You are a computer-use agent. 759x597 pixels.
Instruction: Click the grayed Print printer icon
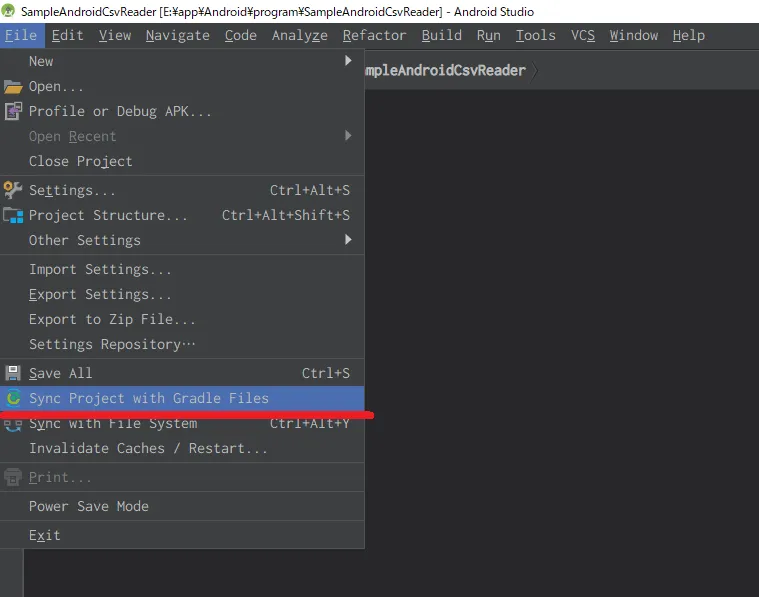point(13,478)
